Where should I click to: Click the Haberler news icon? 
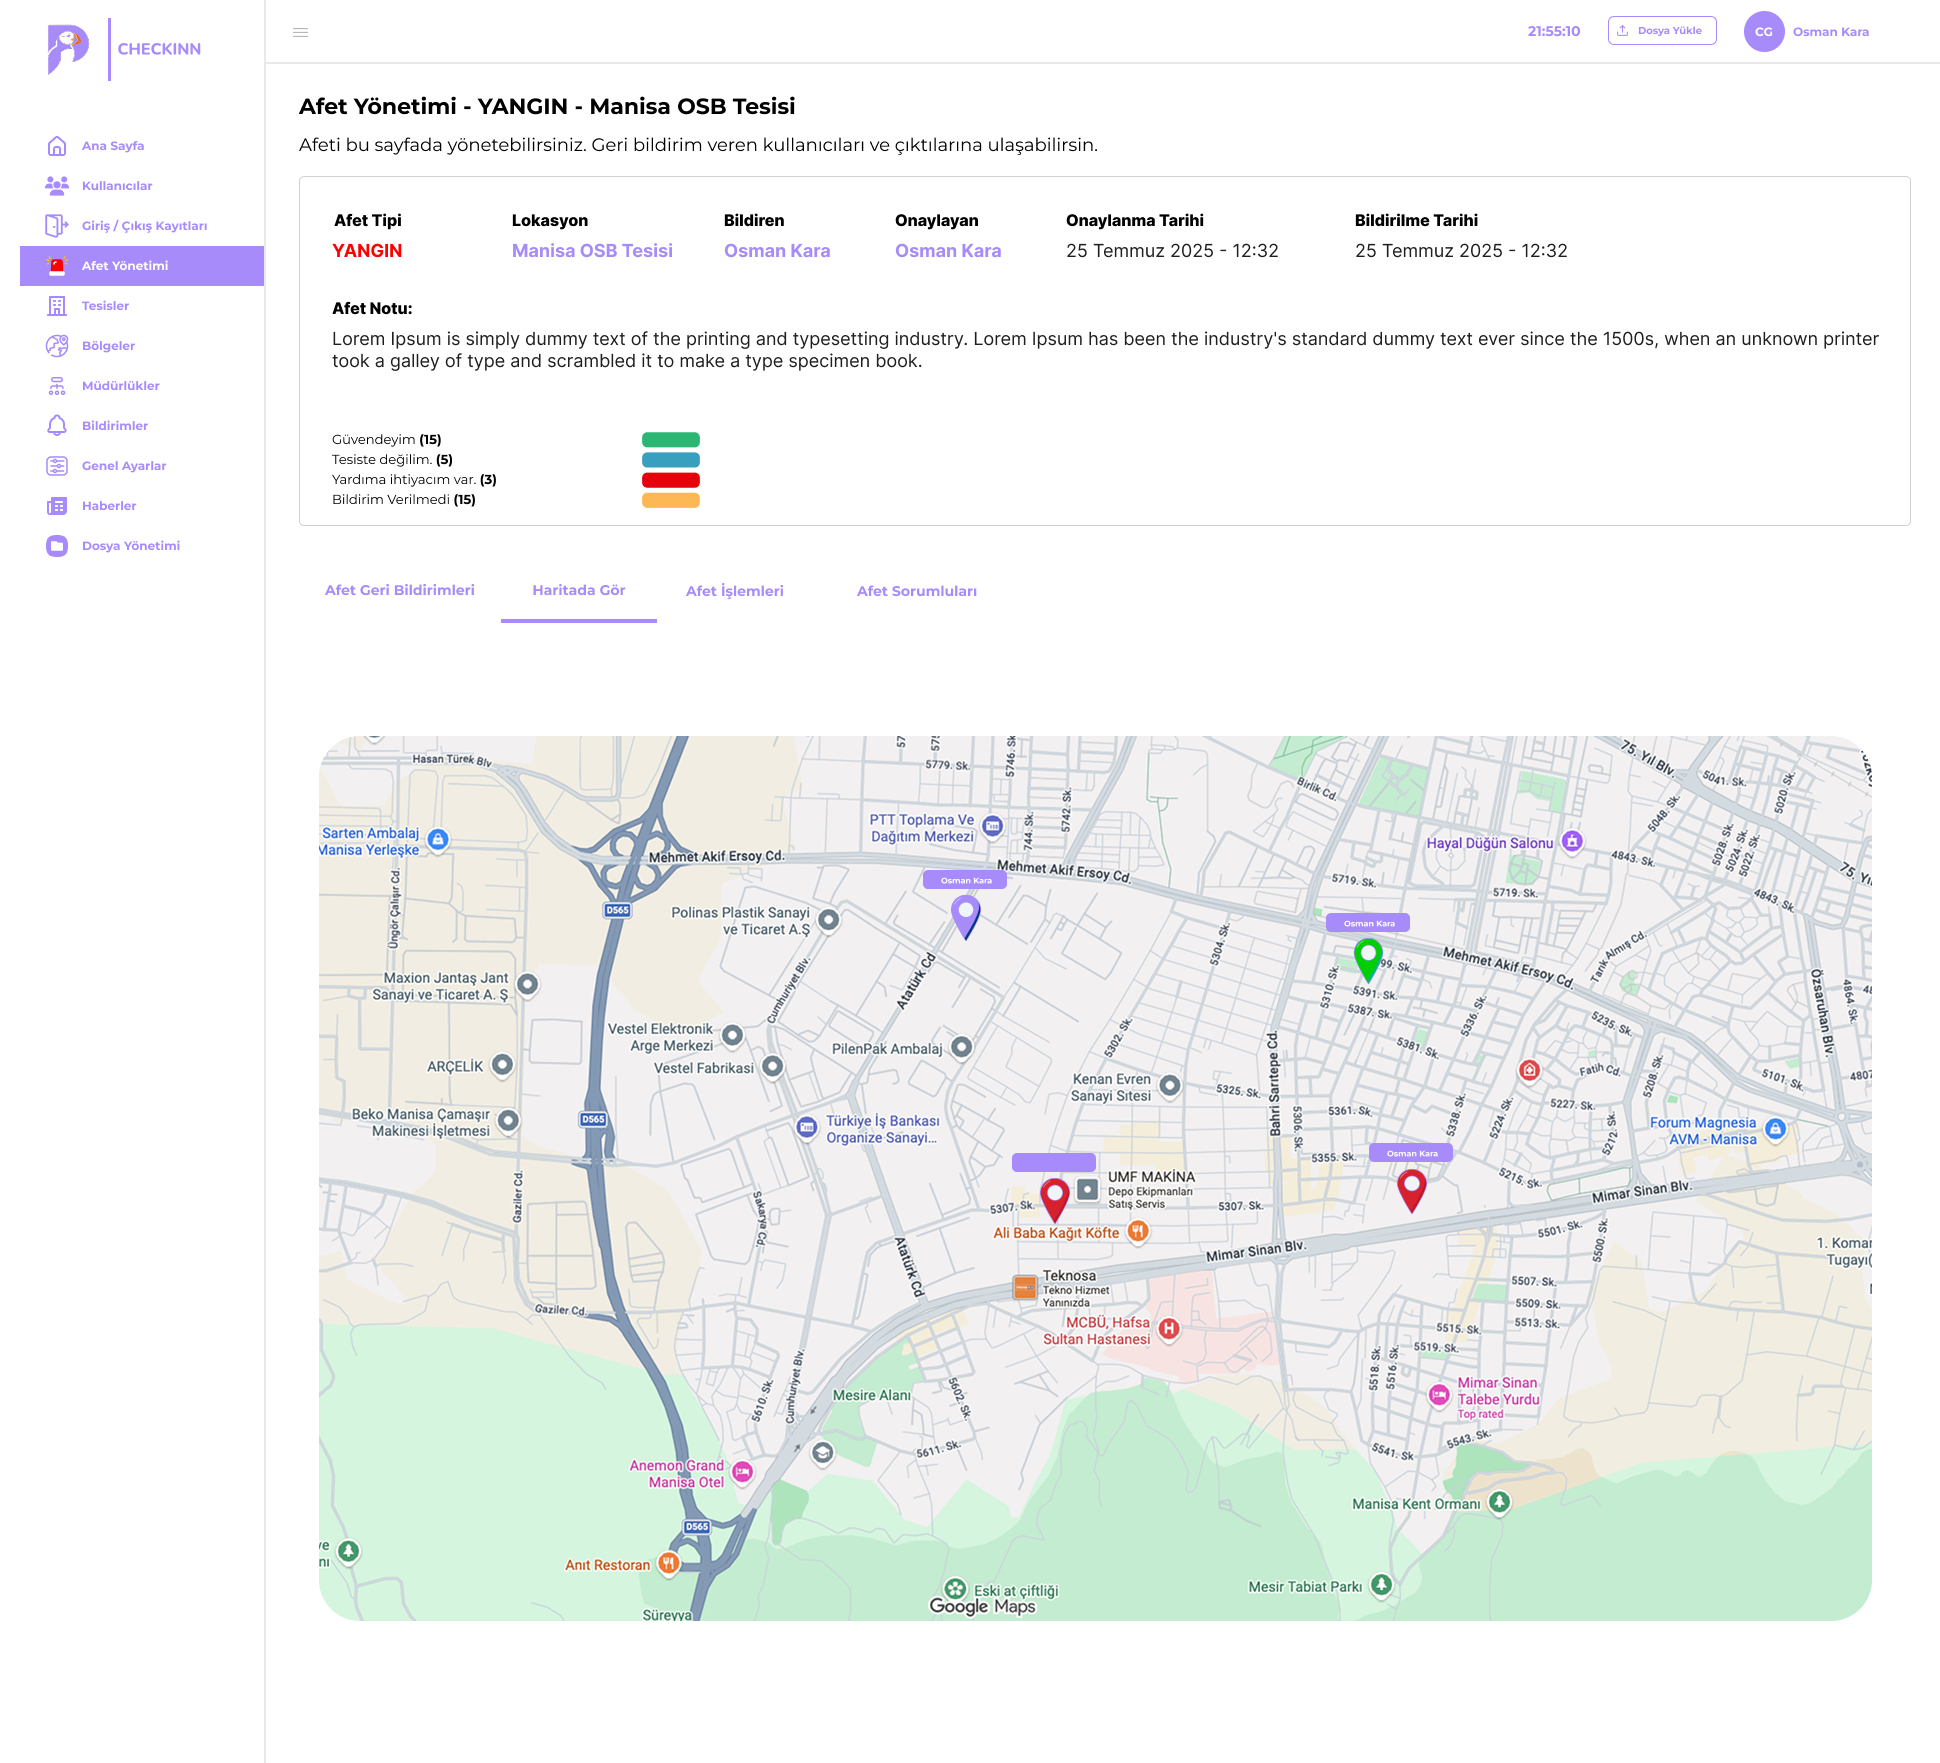coord(57,506)
